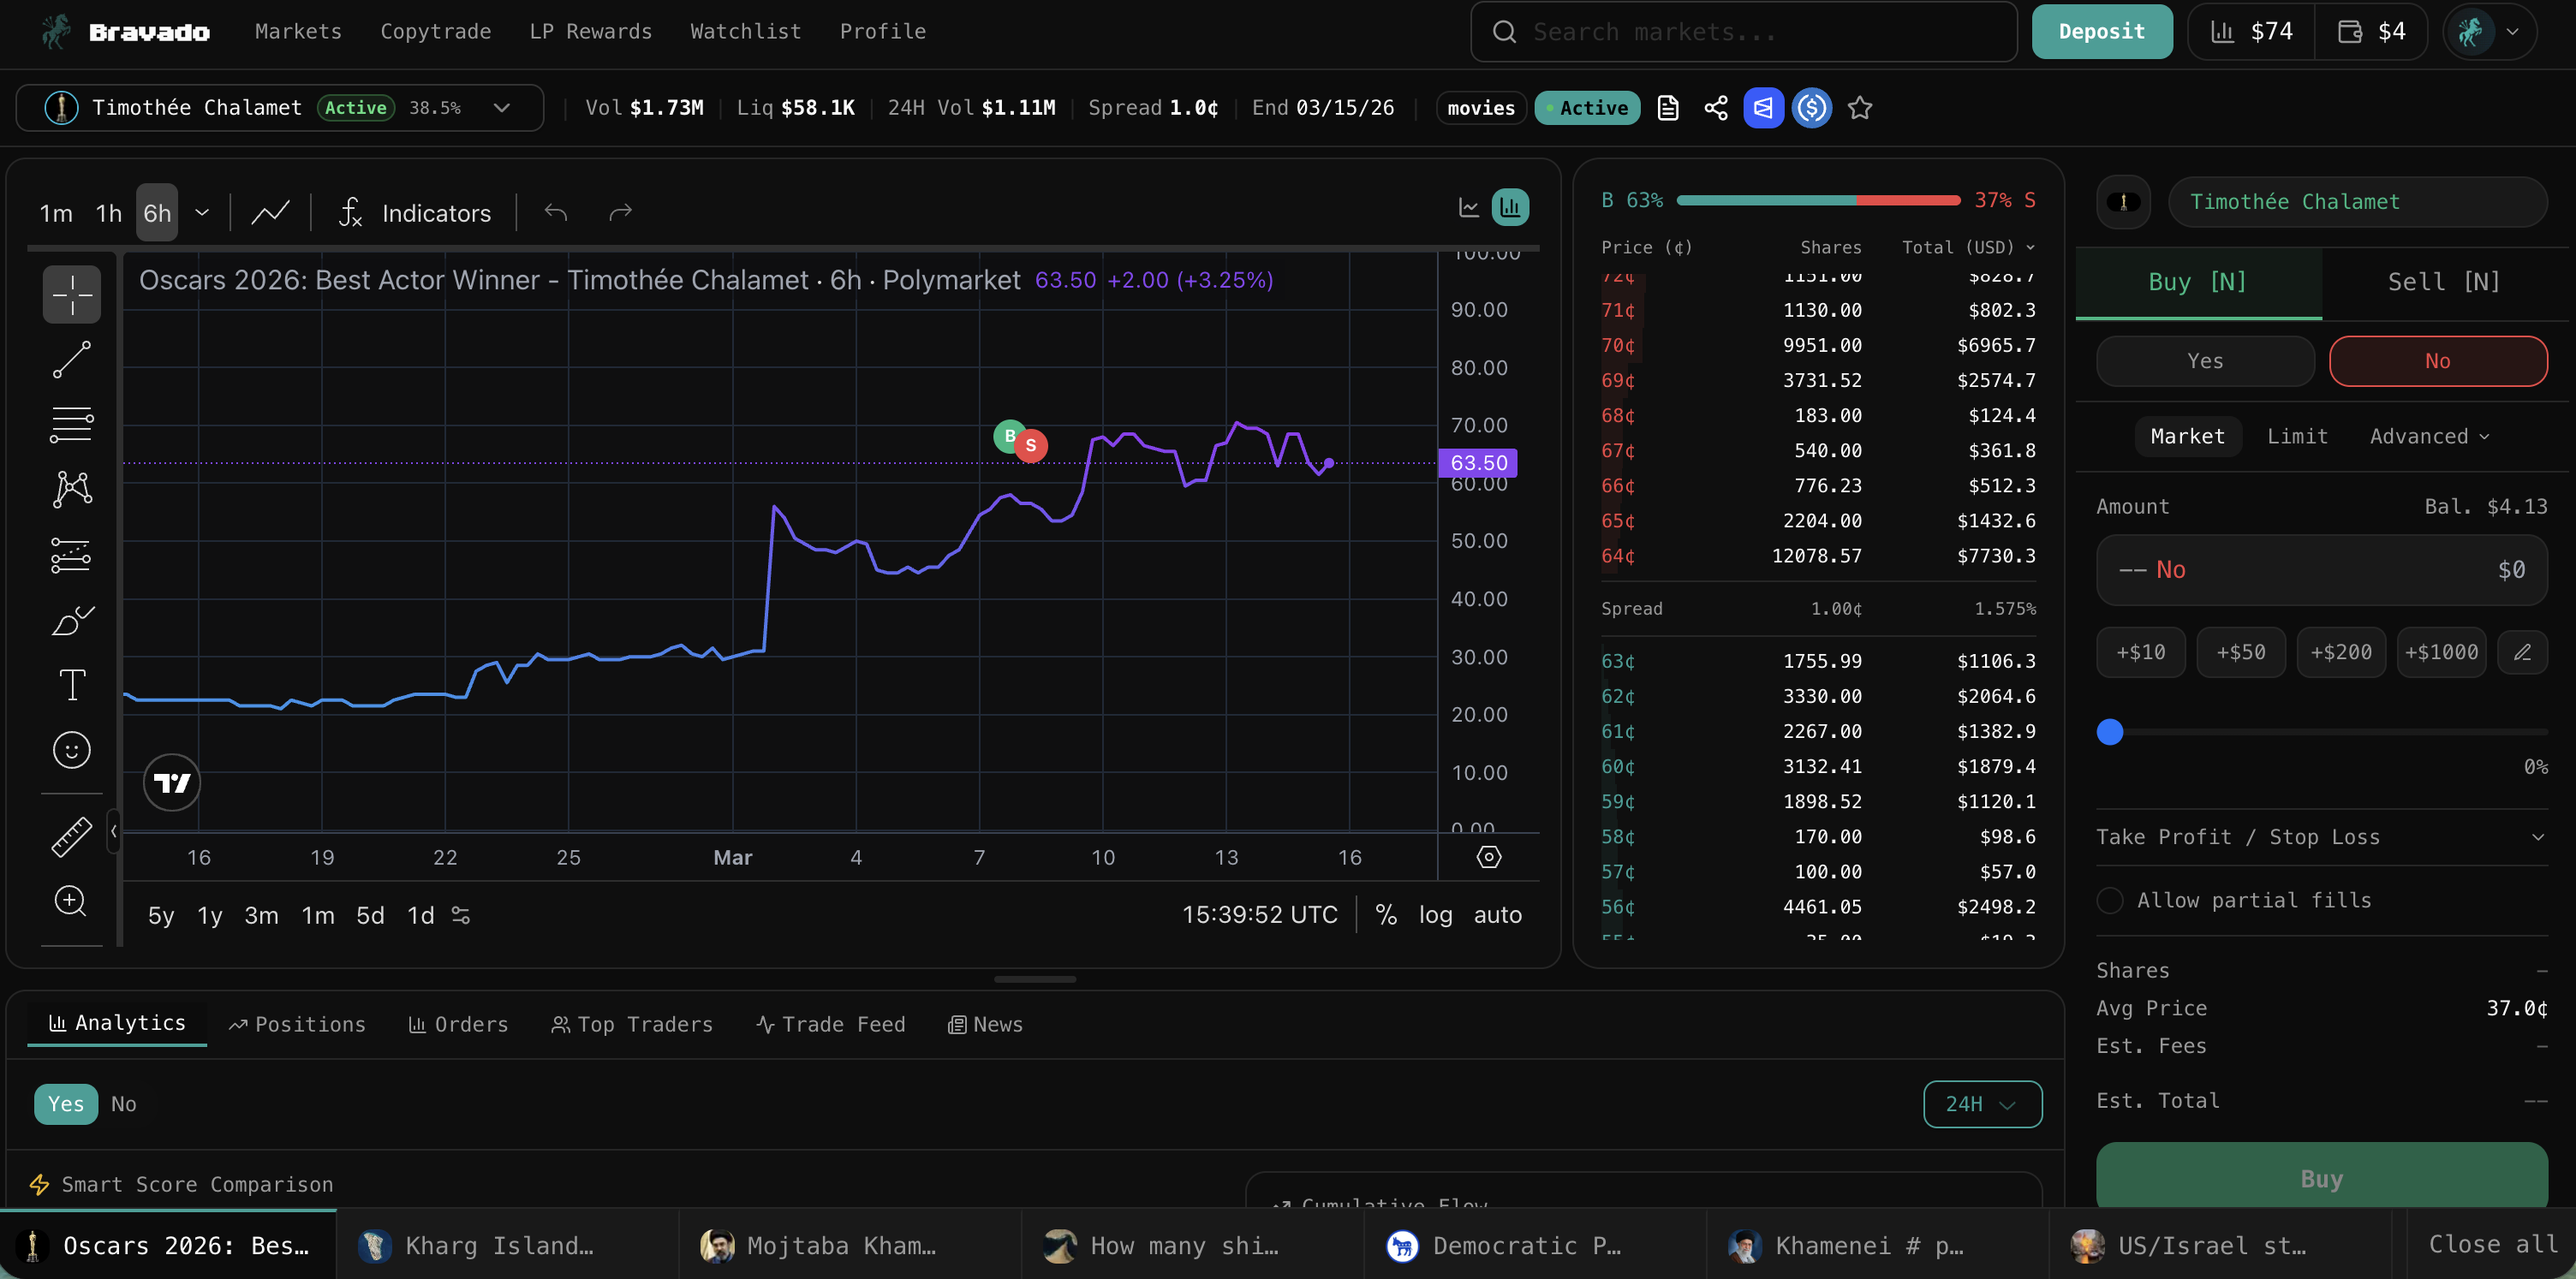Image resolution: width=2576 pixels, height=1279 pixels.
Task: Select the trend line drawing tool
Action: [71, 360]
